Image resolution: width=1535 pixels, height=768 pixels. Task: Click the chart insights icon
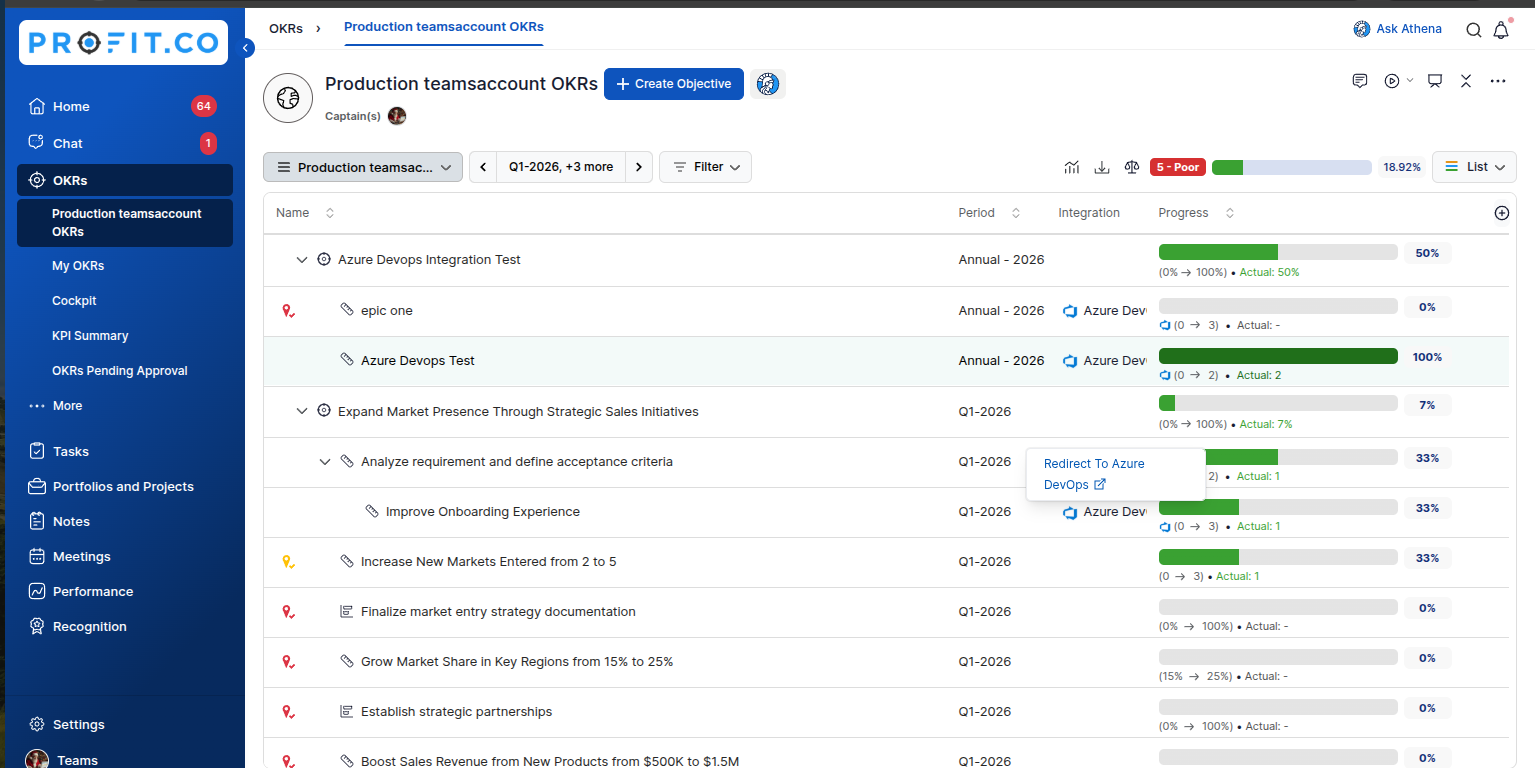[x=1072, y=167]
